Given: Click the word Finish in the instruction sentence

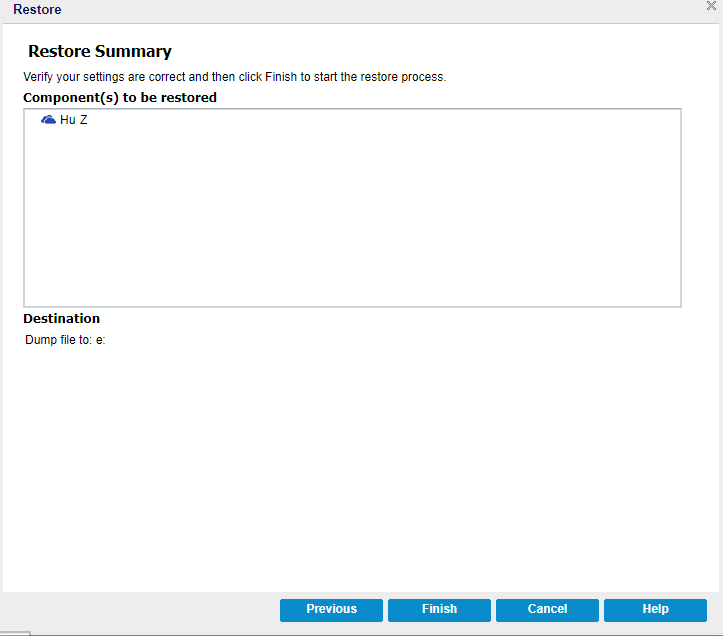Looking at the screenshot, I should coord(281,77).
